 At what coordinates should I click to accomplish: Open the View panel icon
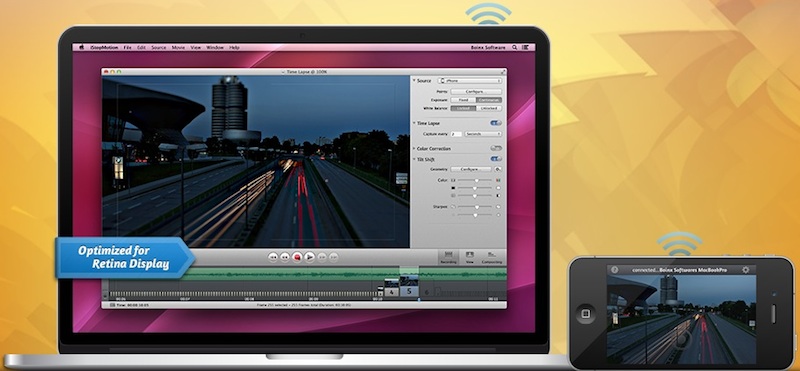pos(469,257)
